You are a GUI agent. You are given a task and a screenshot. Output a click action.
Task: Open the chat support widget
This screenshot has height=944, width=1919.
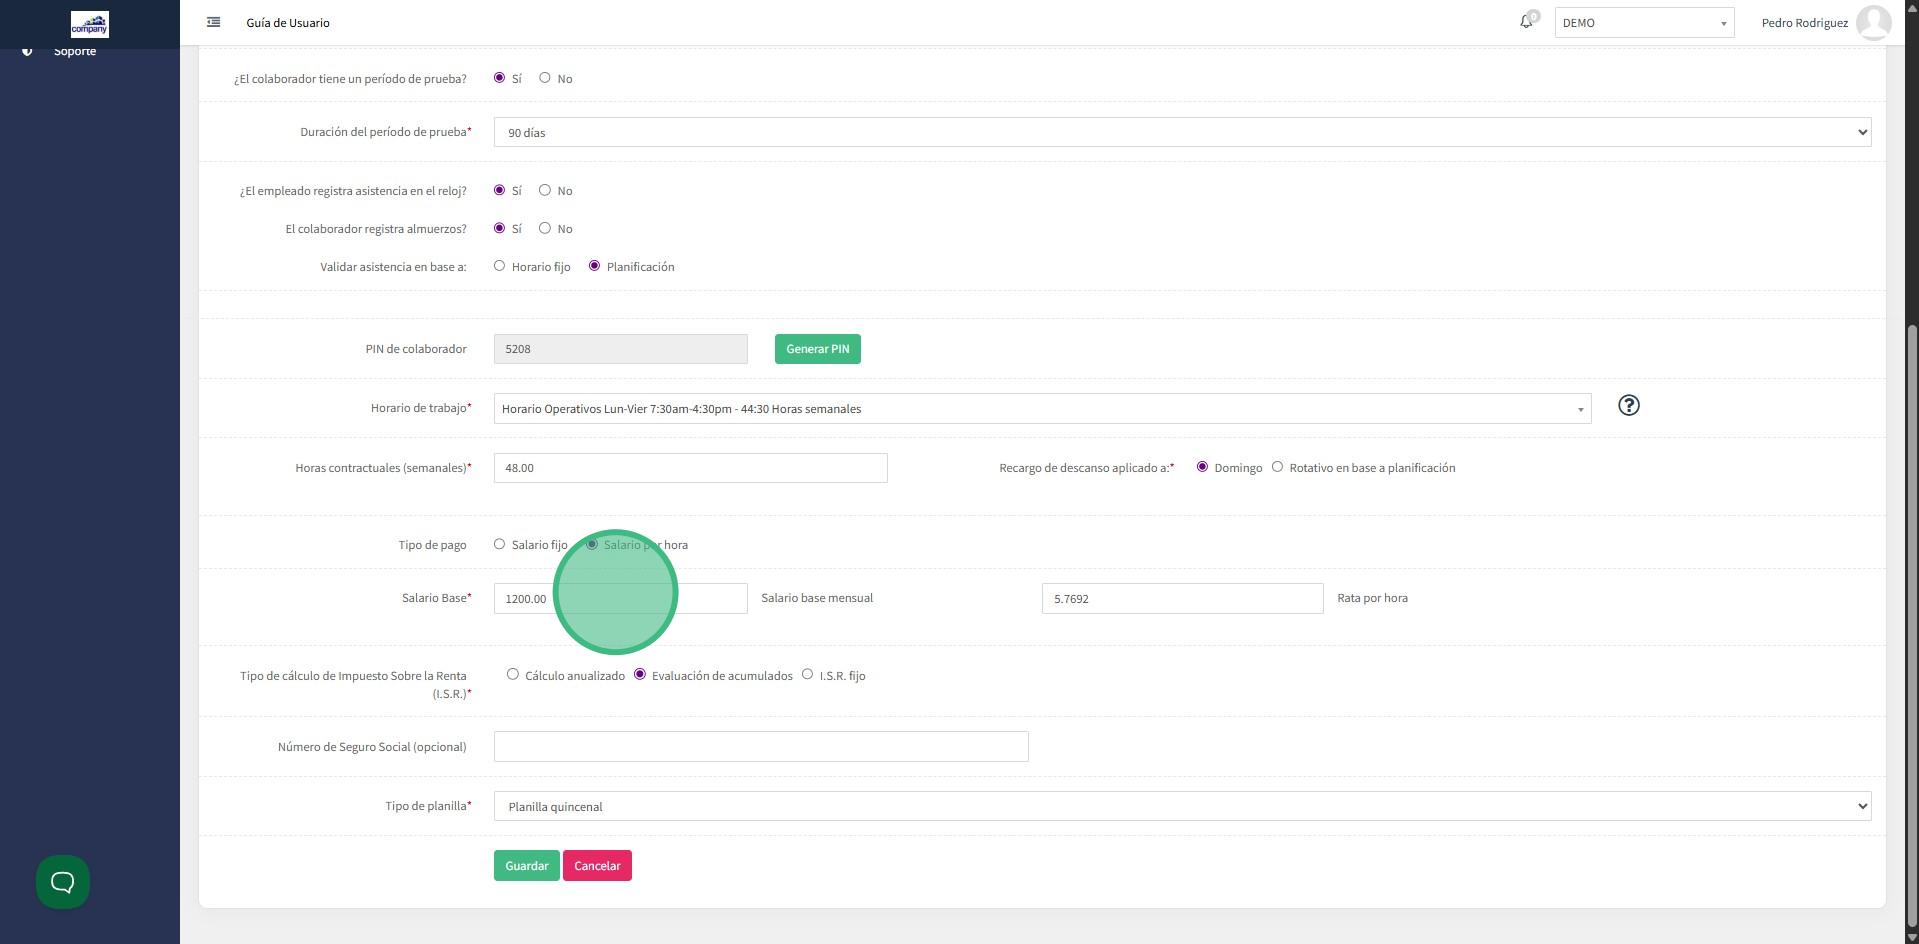click(x=63, y=882)
